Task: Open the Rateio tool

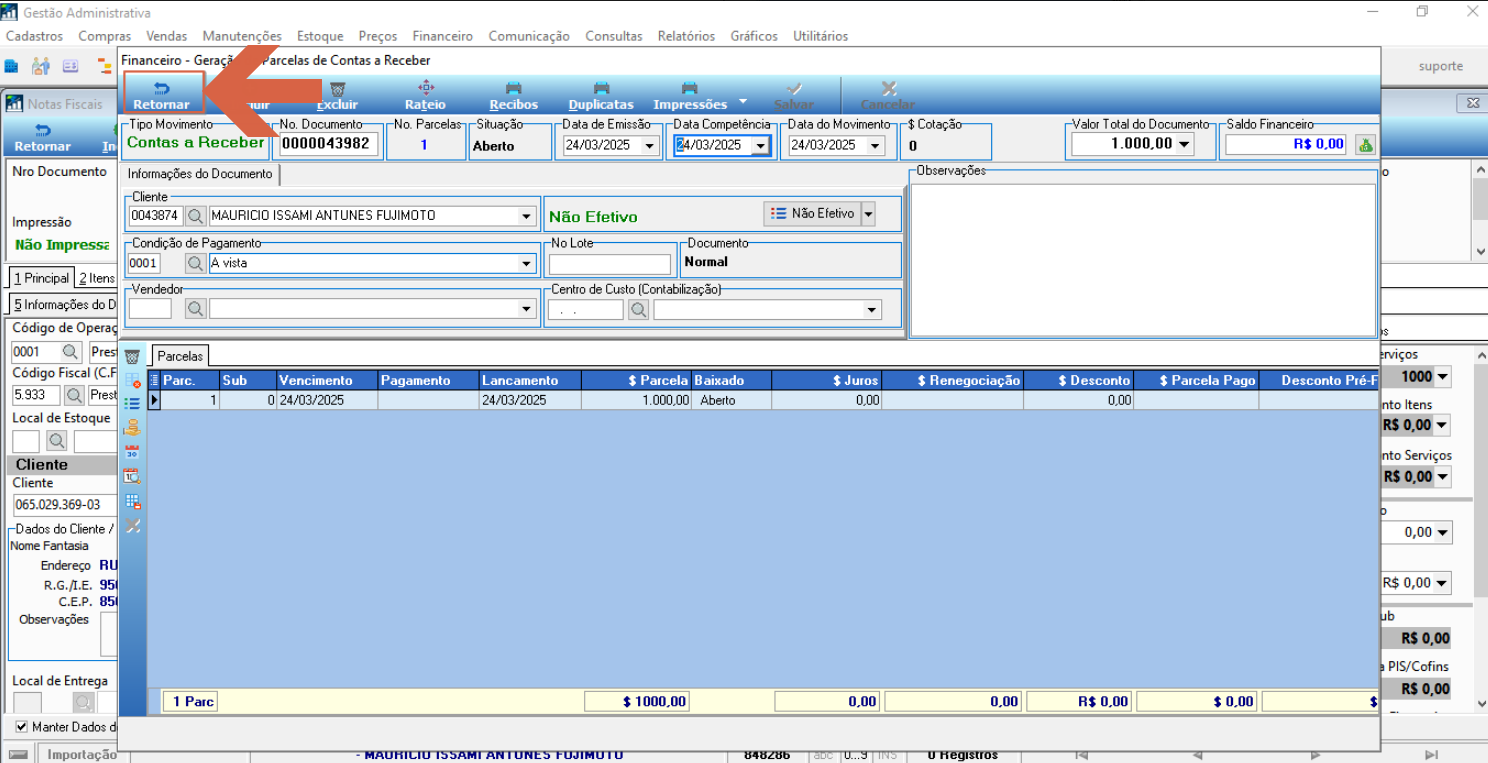Action: pos(425,96)
